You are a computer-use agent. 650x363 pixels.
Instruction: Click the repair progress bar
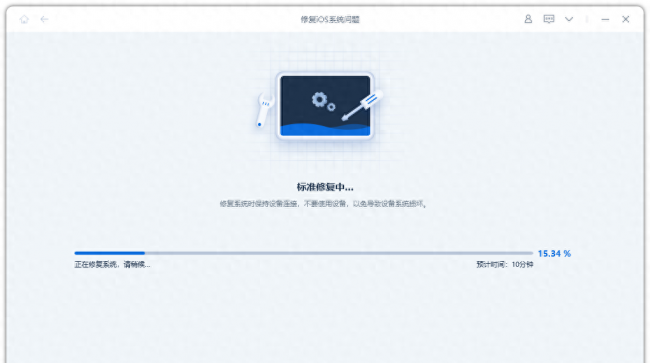tap(303, 253)
